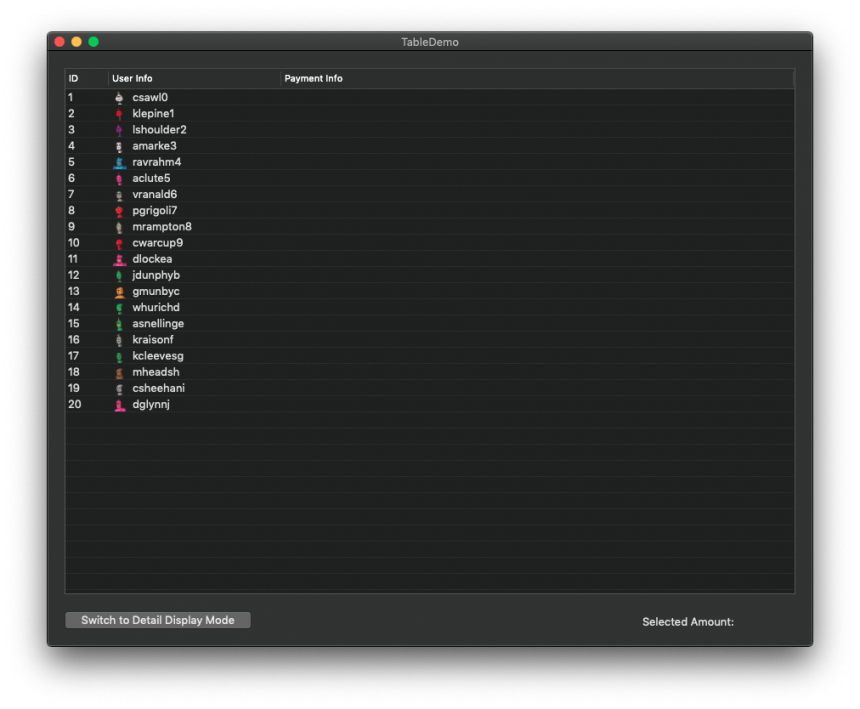Click the avatar icon beside kraisonf
Image resolution: width=860 pixels, height=709 pixels.
pyautogui.click(x=120, y=339)
